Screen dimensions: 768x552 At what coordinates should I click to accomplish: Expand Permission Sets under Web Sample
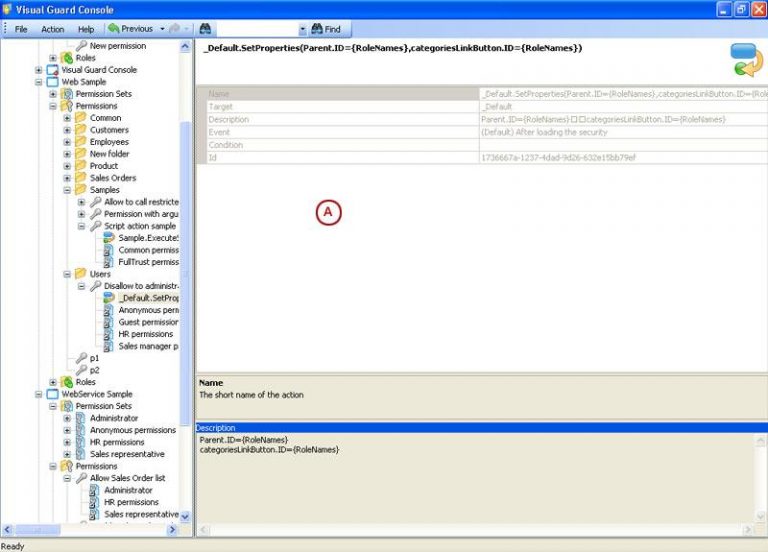pyautogui.click(x=53, y=94)
